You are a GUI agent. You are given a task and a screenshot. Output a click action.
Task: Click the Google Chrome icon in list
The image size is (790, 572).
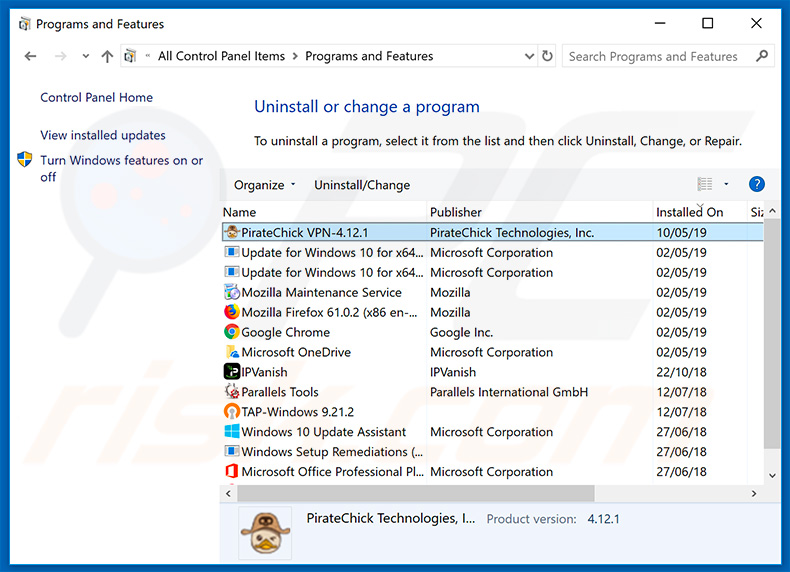[x=232, y=332]
